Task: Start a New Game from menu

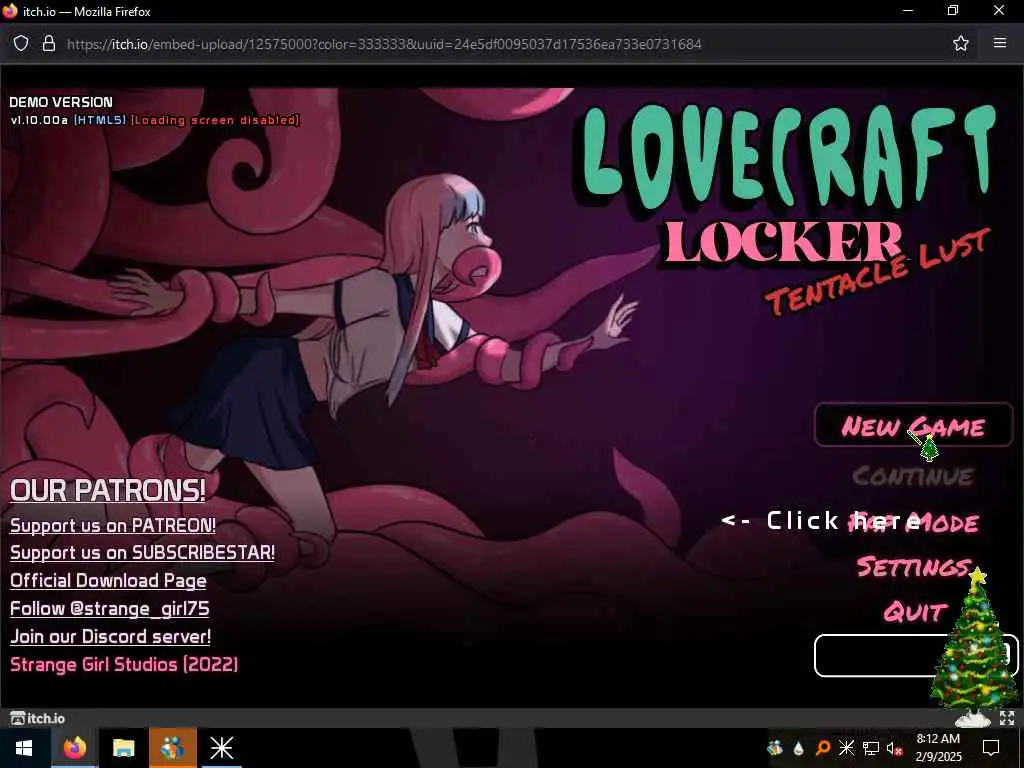Action: [x=913, y=426]
